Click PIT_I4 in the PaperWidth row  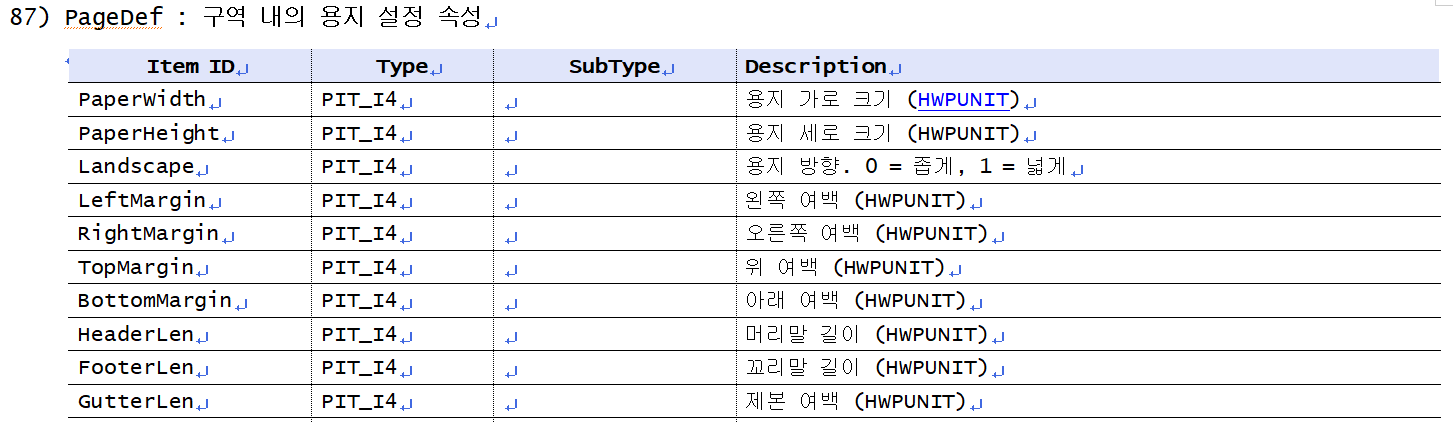(x=360, y=100)
